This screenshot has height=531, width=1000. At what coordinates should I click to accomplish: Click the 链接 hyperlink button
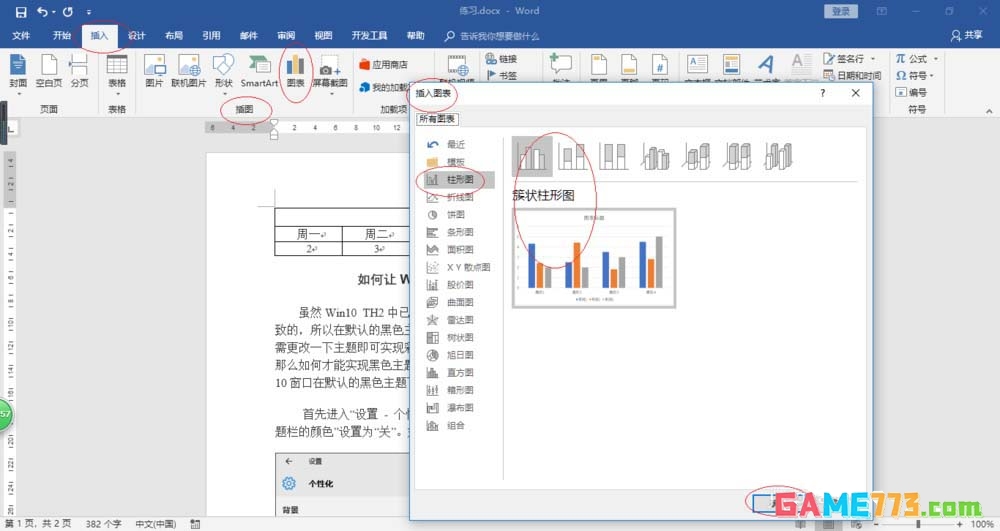point(501,59)
